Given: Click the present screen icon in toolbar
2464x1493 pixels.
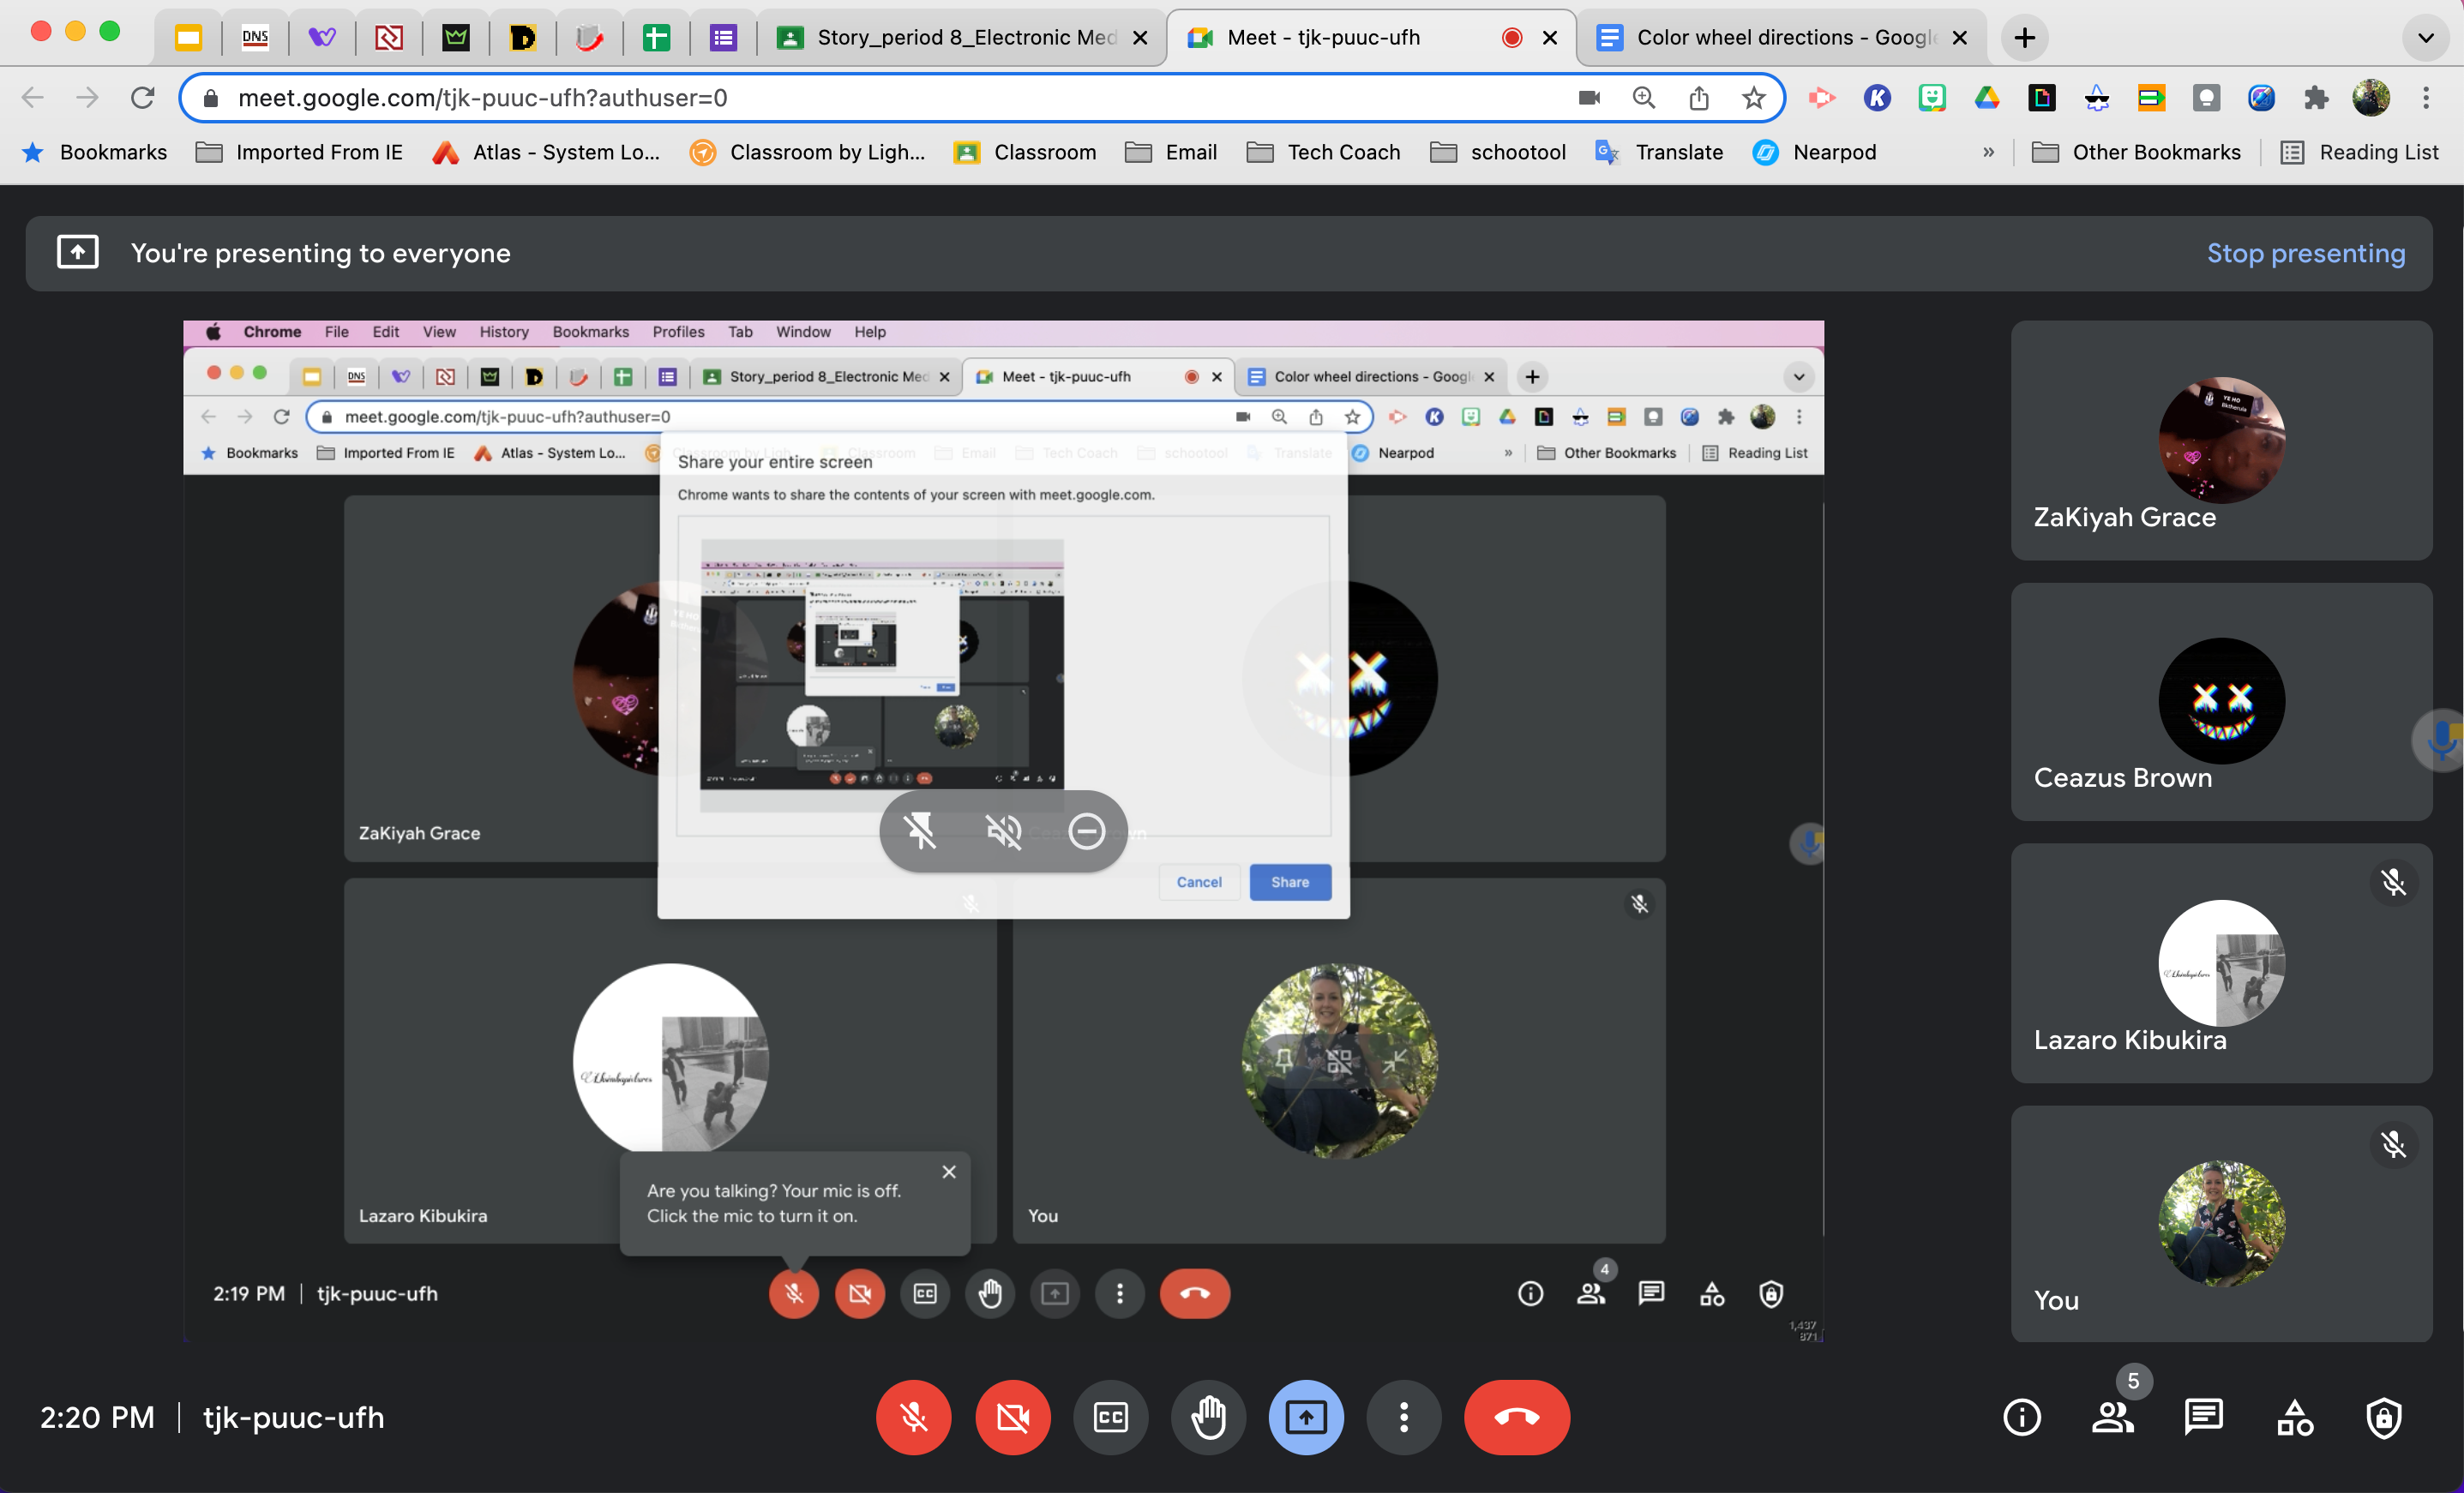Looking at the screenshot, I should coord(1306,1418).
